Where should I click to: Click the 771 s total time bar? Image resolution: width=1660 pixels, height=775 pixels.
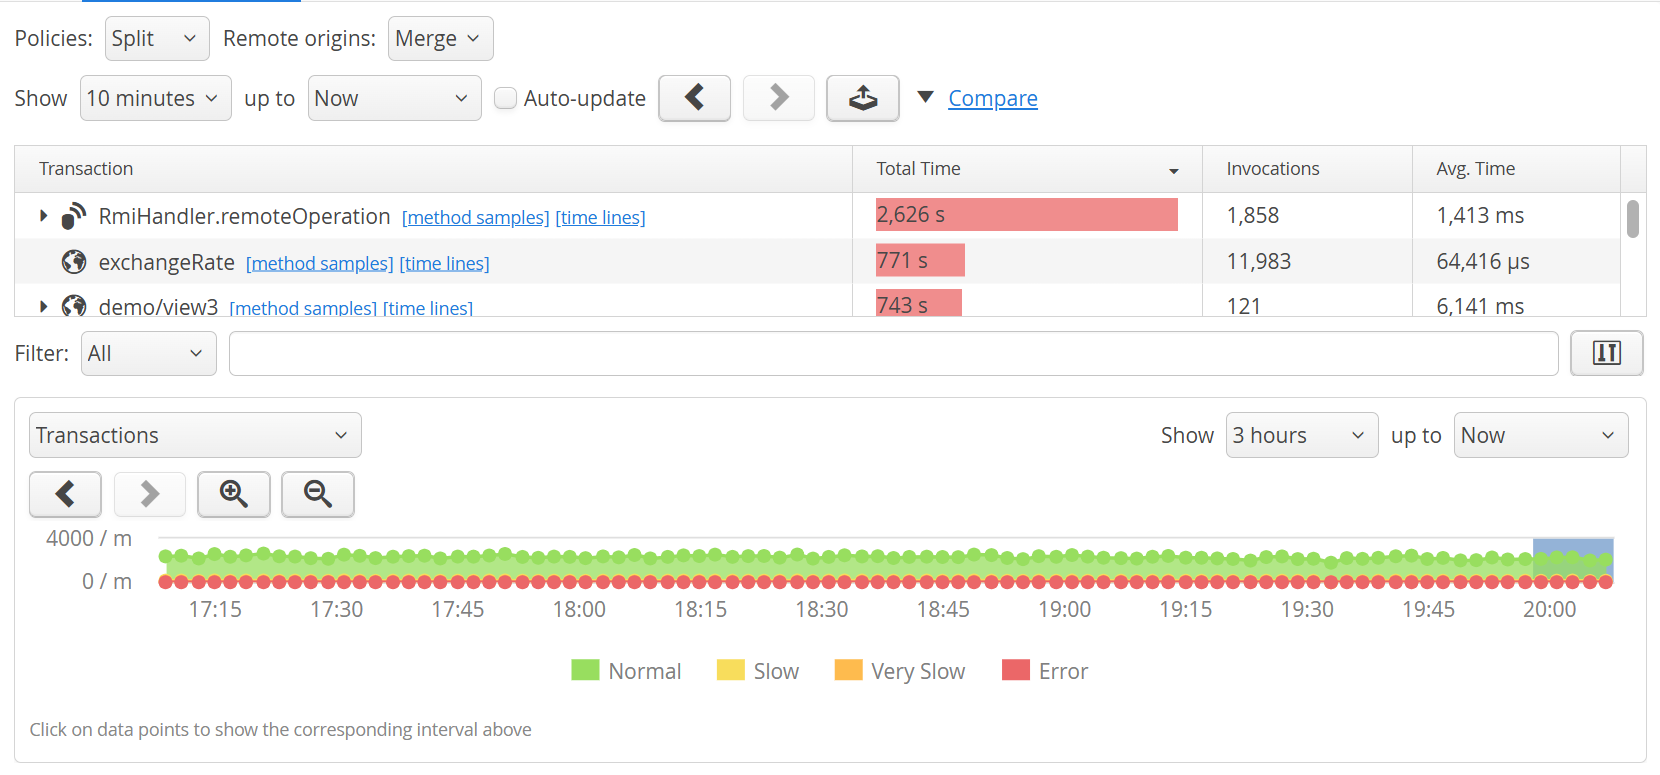(920, 260)
